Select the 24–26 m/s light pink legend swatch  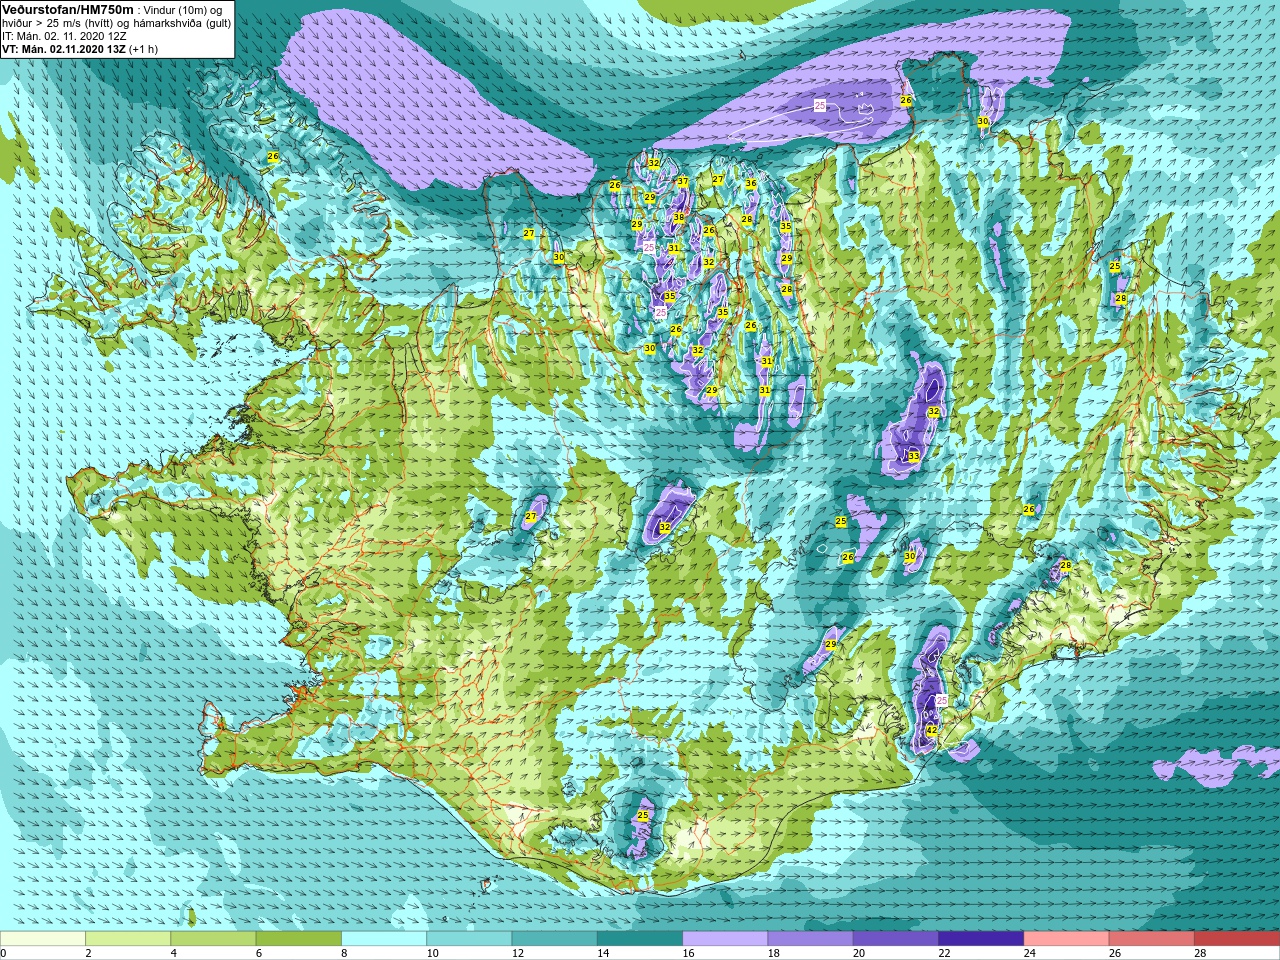pos(1067,938)
